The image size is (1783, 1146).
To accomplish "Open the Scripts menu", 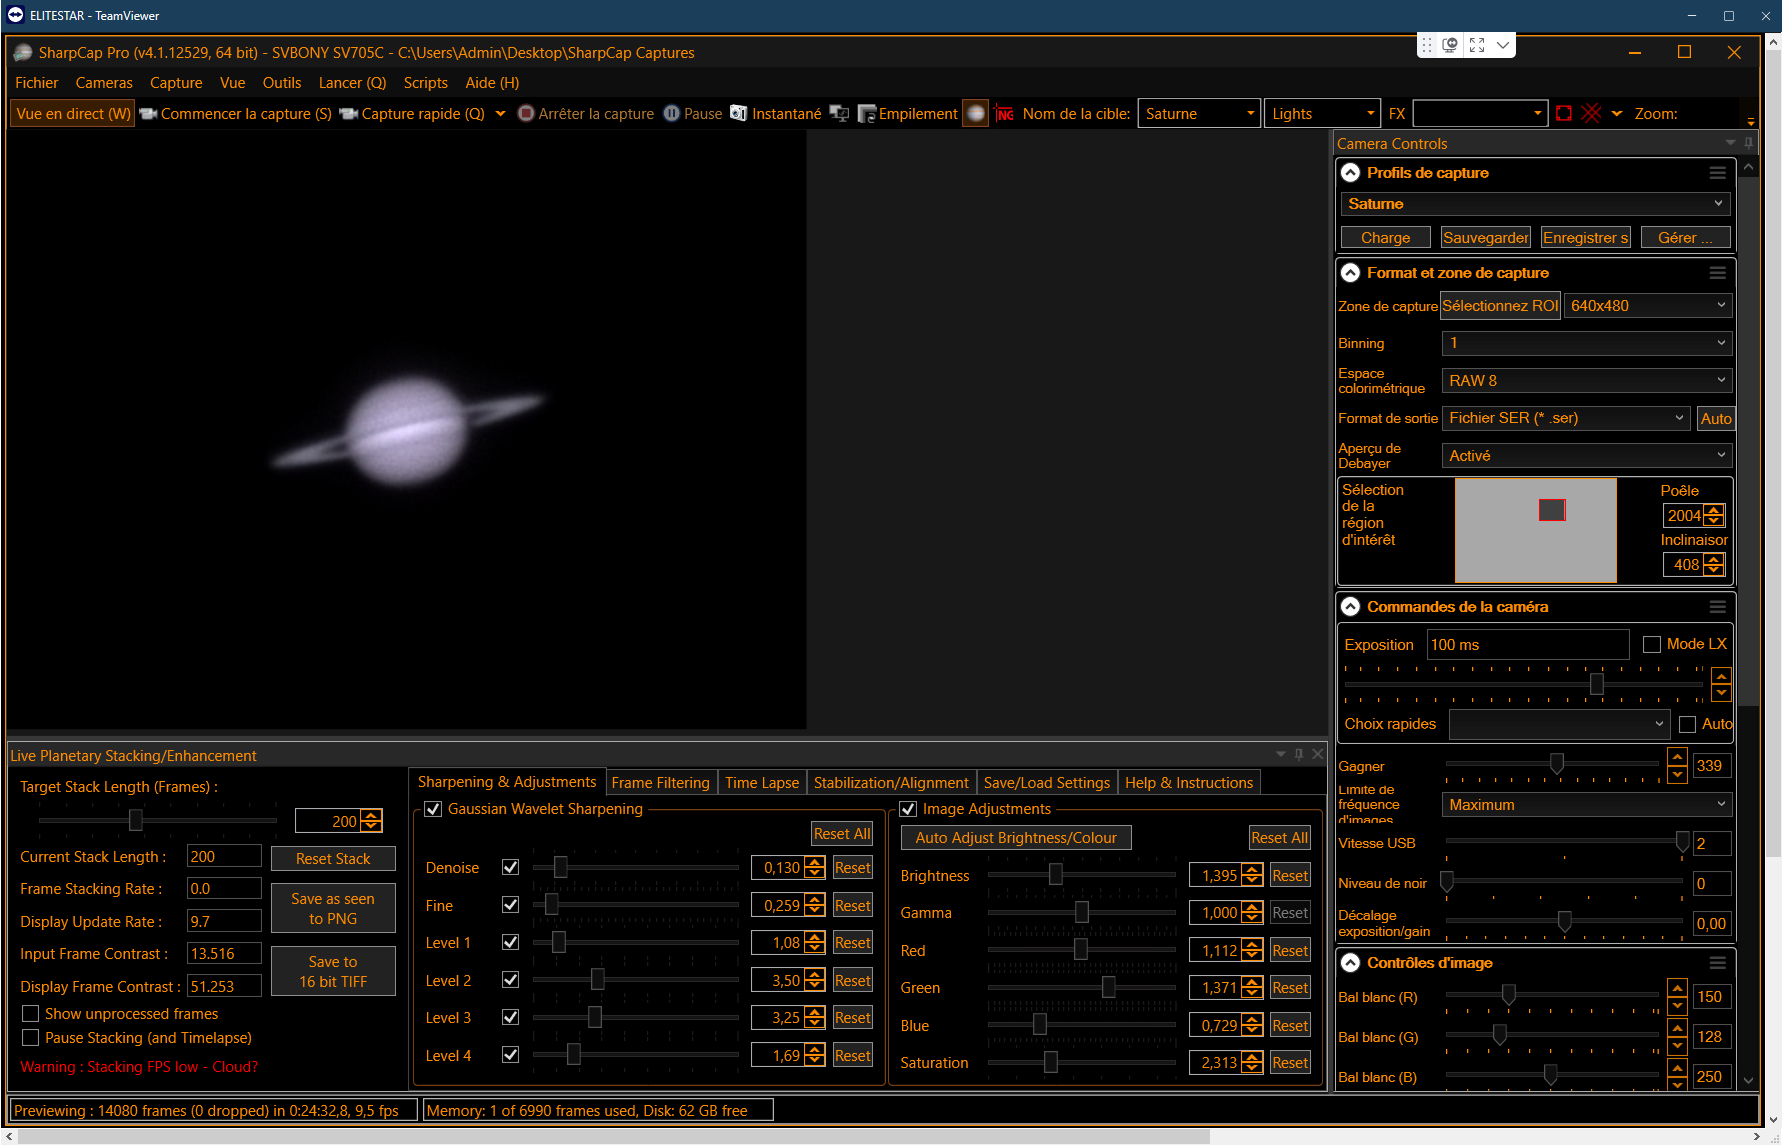I will click(x=426, y=83).
